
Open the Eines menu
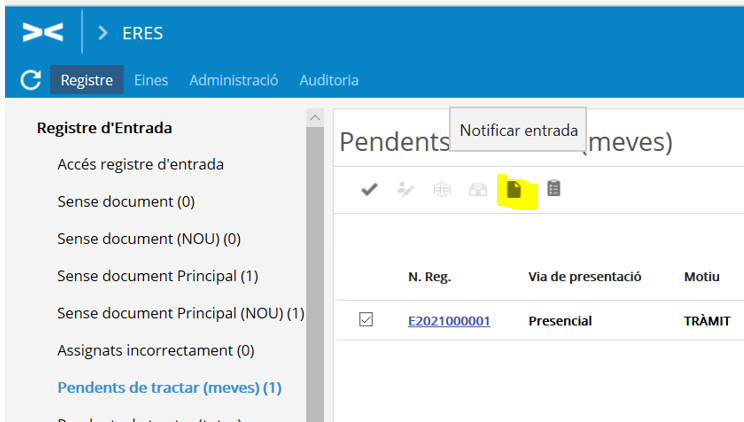click(151, 80)
